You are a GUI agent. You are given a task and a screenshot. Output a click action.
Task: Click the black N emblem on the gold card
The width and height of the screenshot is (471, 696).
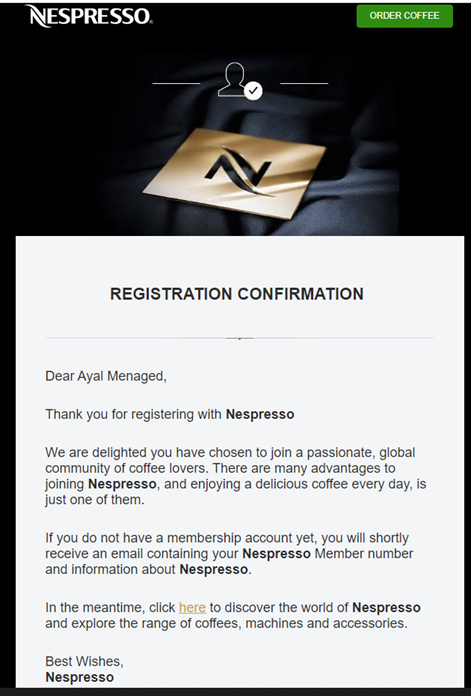pos(240,172)
